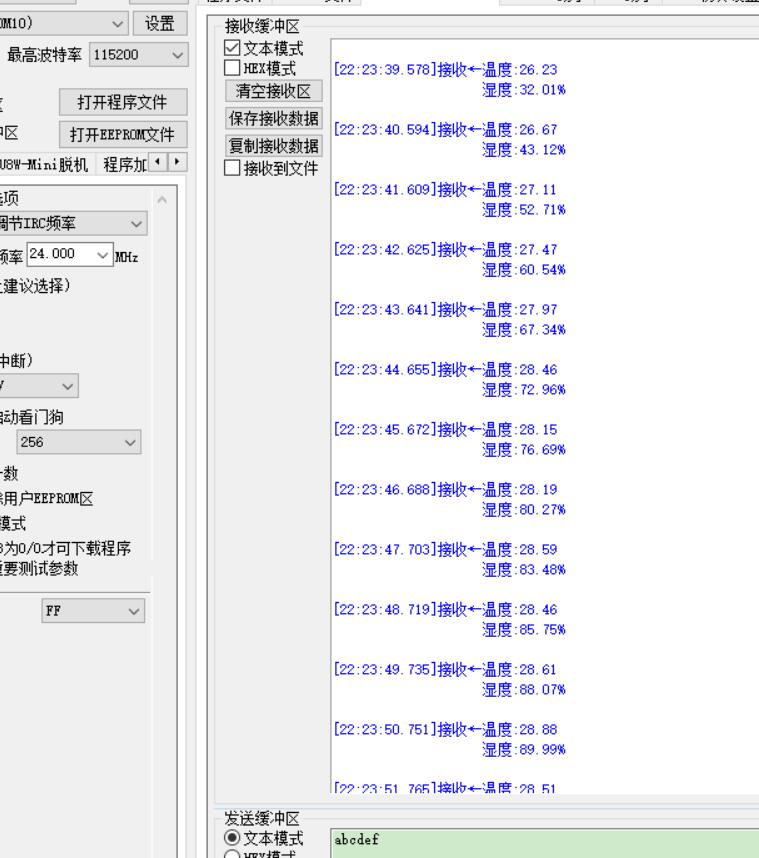Click the abcdef send text field

point(544,843)
